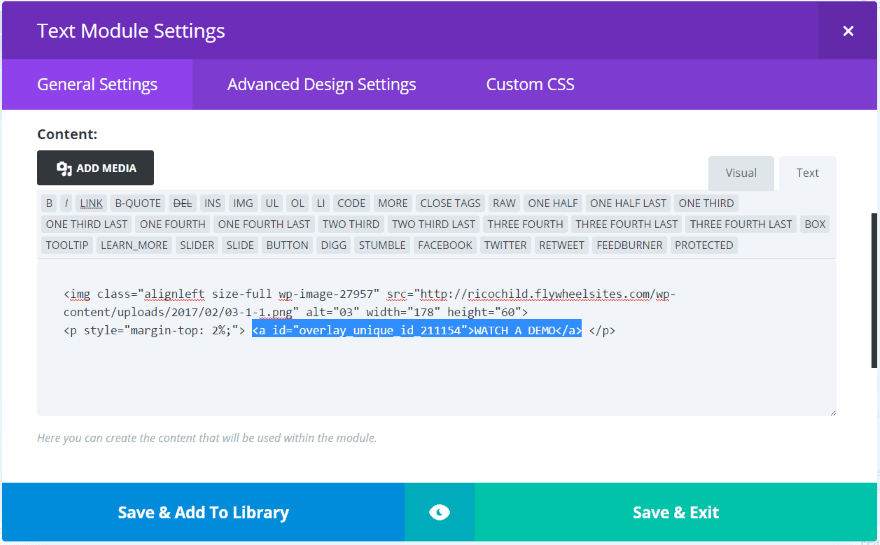Image resolution: width=880 pixels, height=545 pixels.
Task: Switch to Advanced Design Settings tab
Action: pyautogui.click(x=321, y=84)
